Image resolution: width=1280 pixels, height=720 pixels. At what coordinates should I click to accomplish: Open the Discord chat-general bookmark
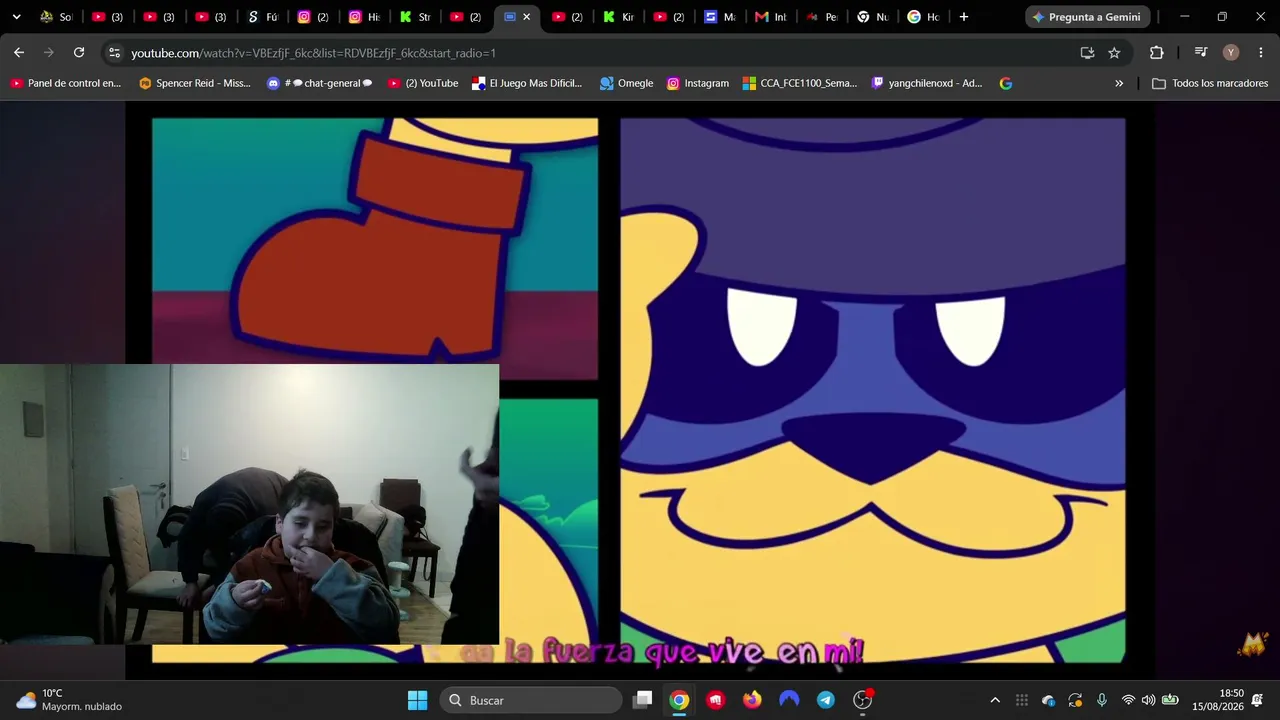pyautogui.click(x=320, y=83)
